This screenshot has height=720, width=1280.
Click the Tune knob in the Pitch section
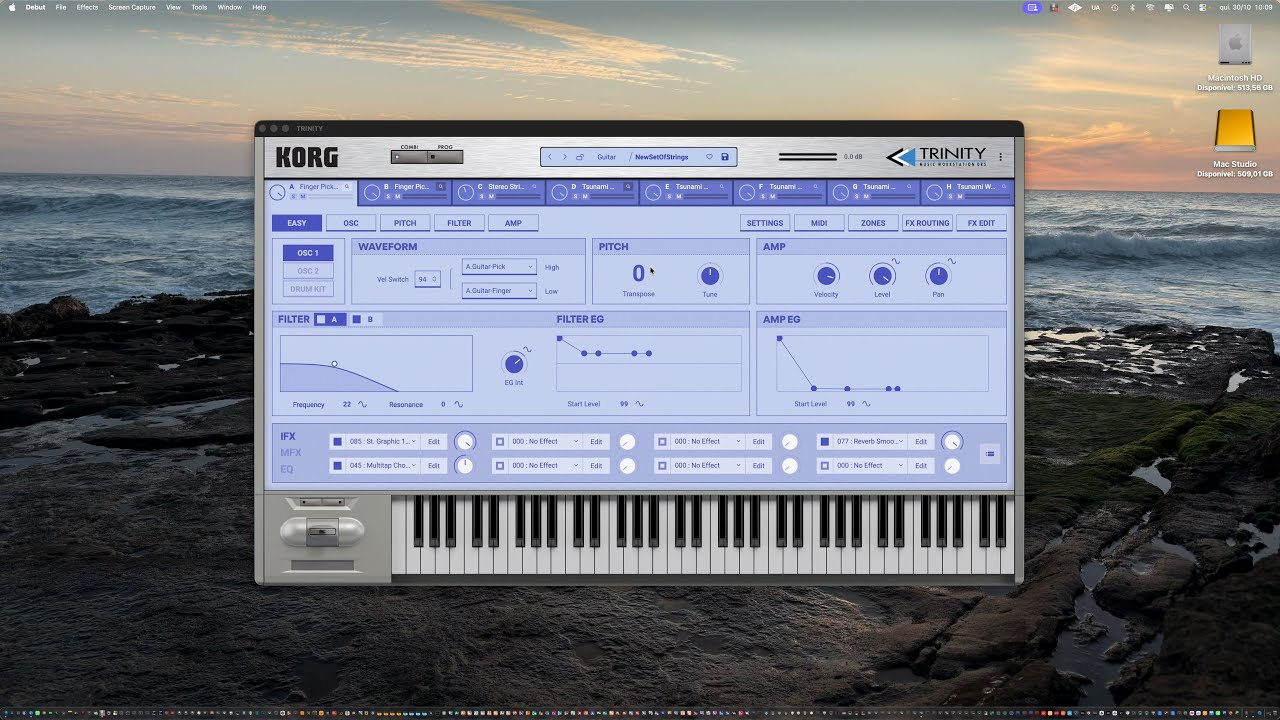709,275
